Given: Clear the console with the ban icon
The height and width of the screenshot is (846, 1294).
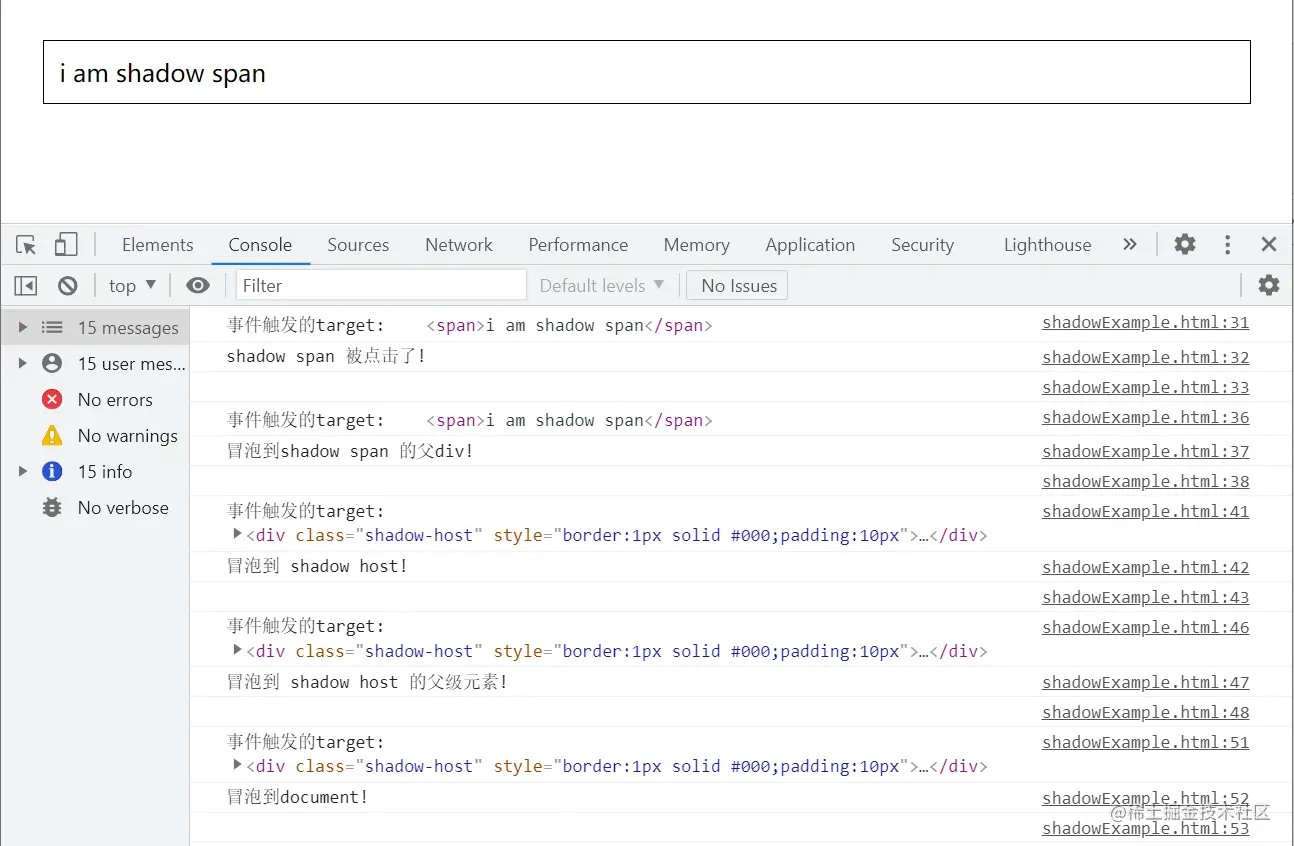Looking at the screenshot, I should 68,286.
